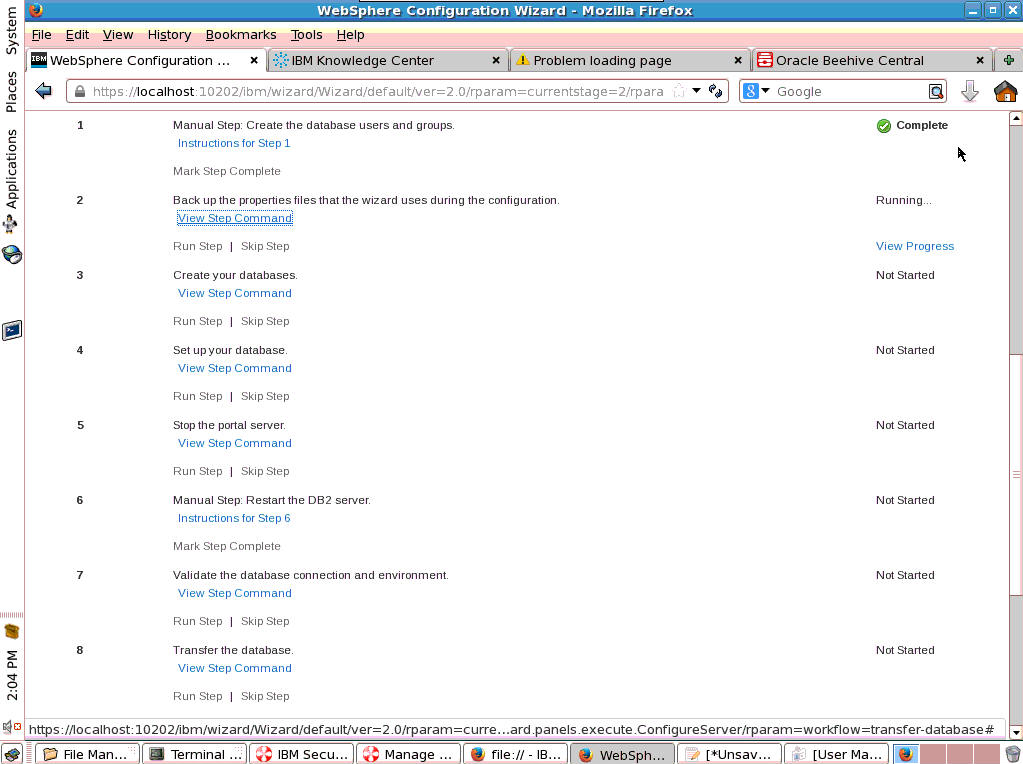
Task: Switch to IBM Security taskbar window
Action: [x=301, y=754]
